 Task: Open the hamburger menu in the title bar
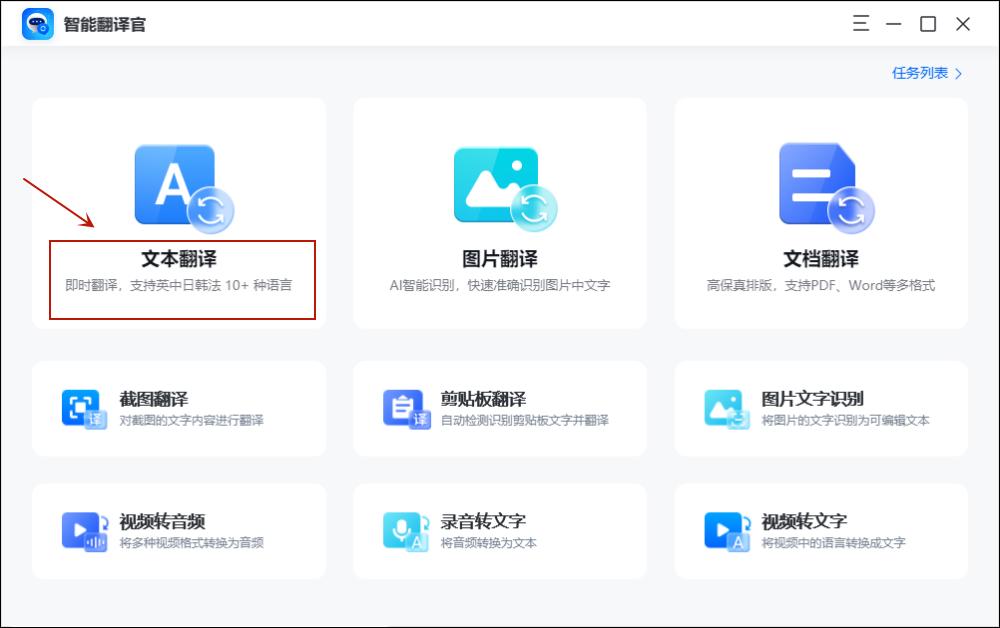point(859,23)
